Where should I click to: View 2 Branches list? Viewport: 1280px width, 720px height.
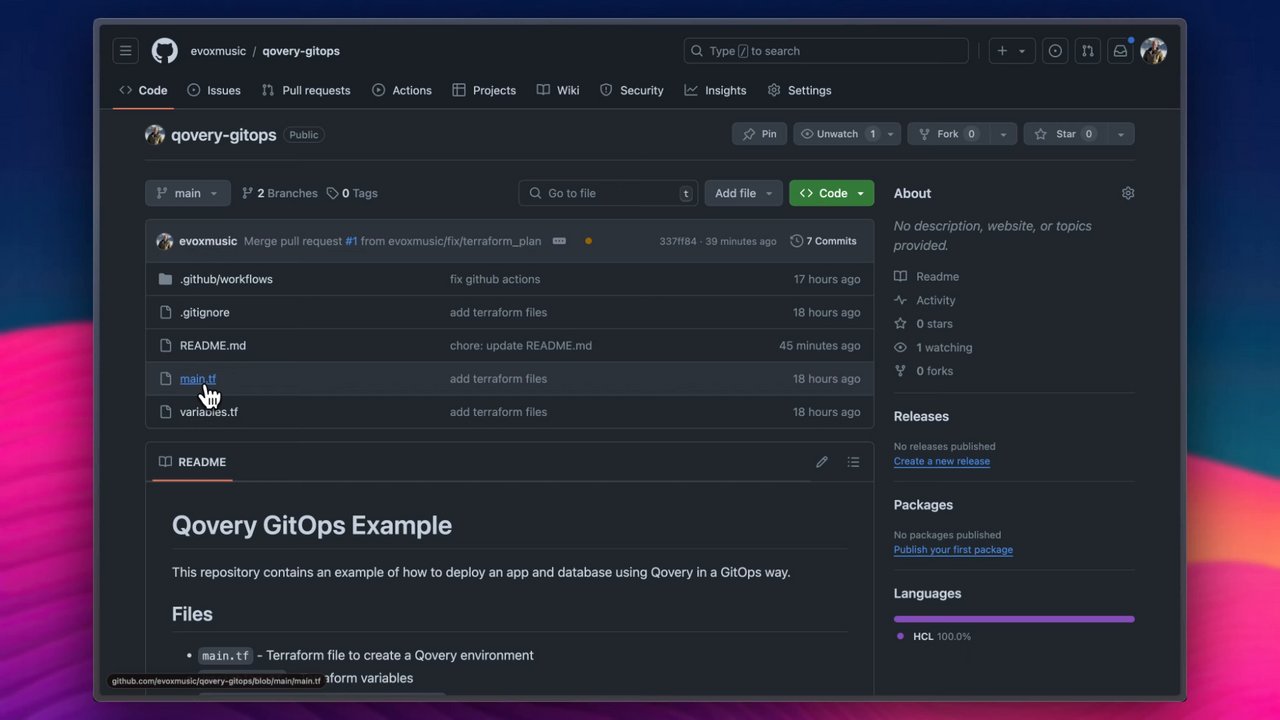point(280,193)
